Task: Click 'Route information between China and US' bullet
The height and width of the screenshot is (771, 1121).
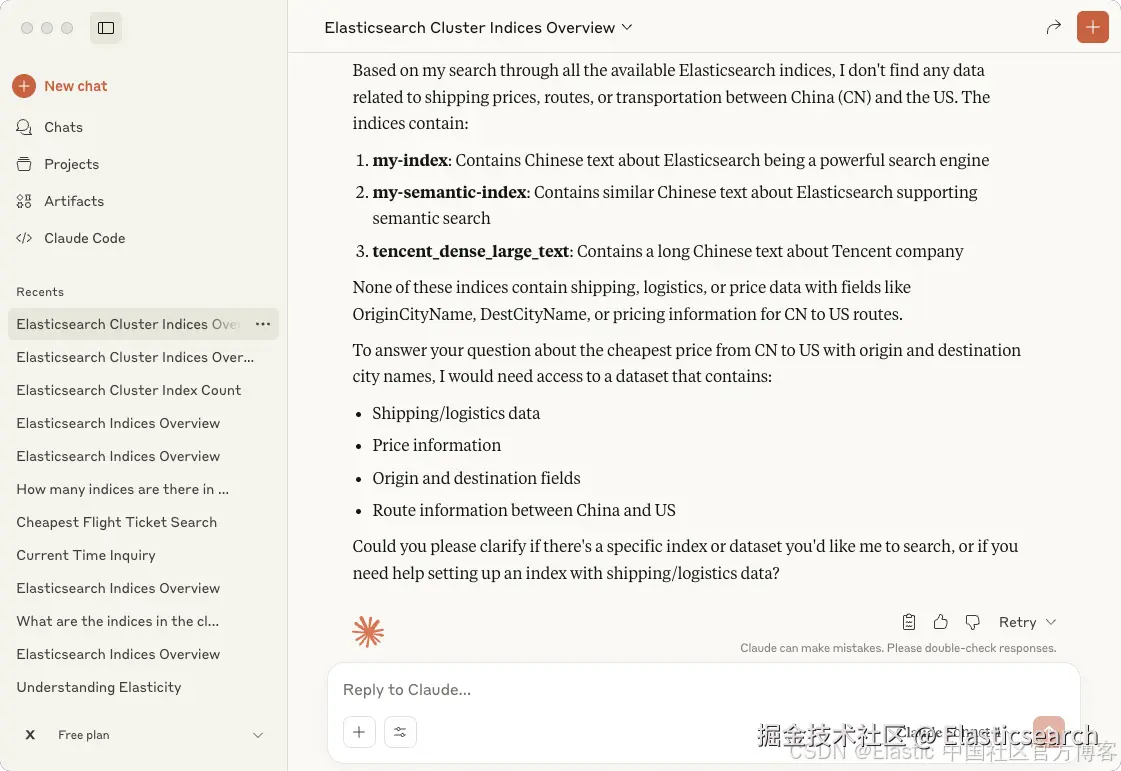Action: [x=524, y=511]
